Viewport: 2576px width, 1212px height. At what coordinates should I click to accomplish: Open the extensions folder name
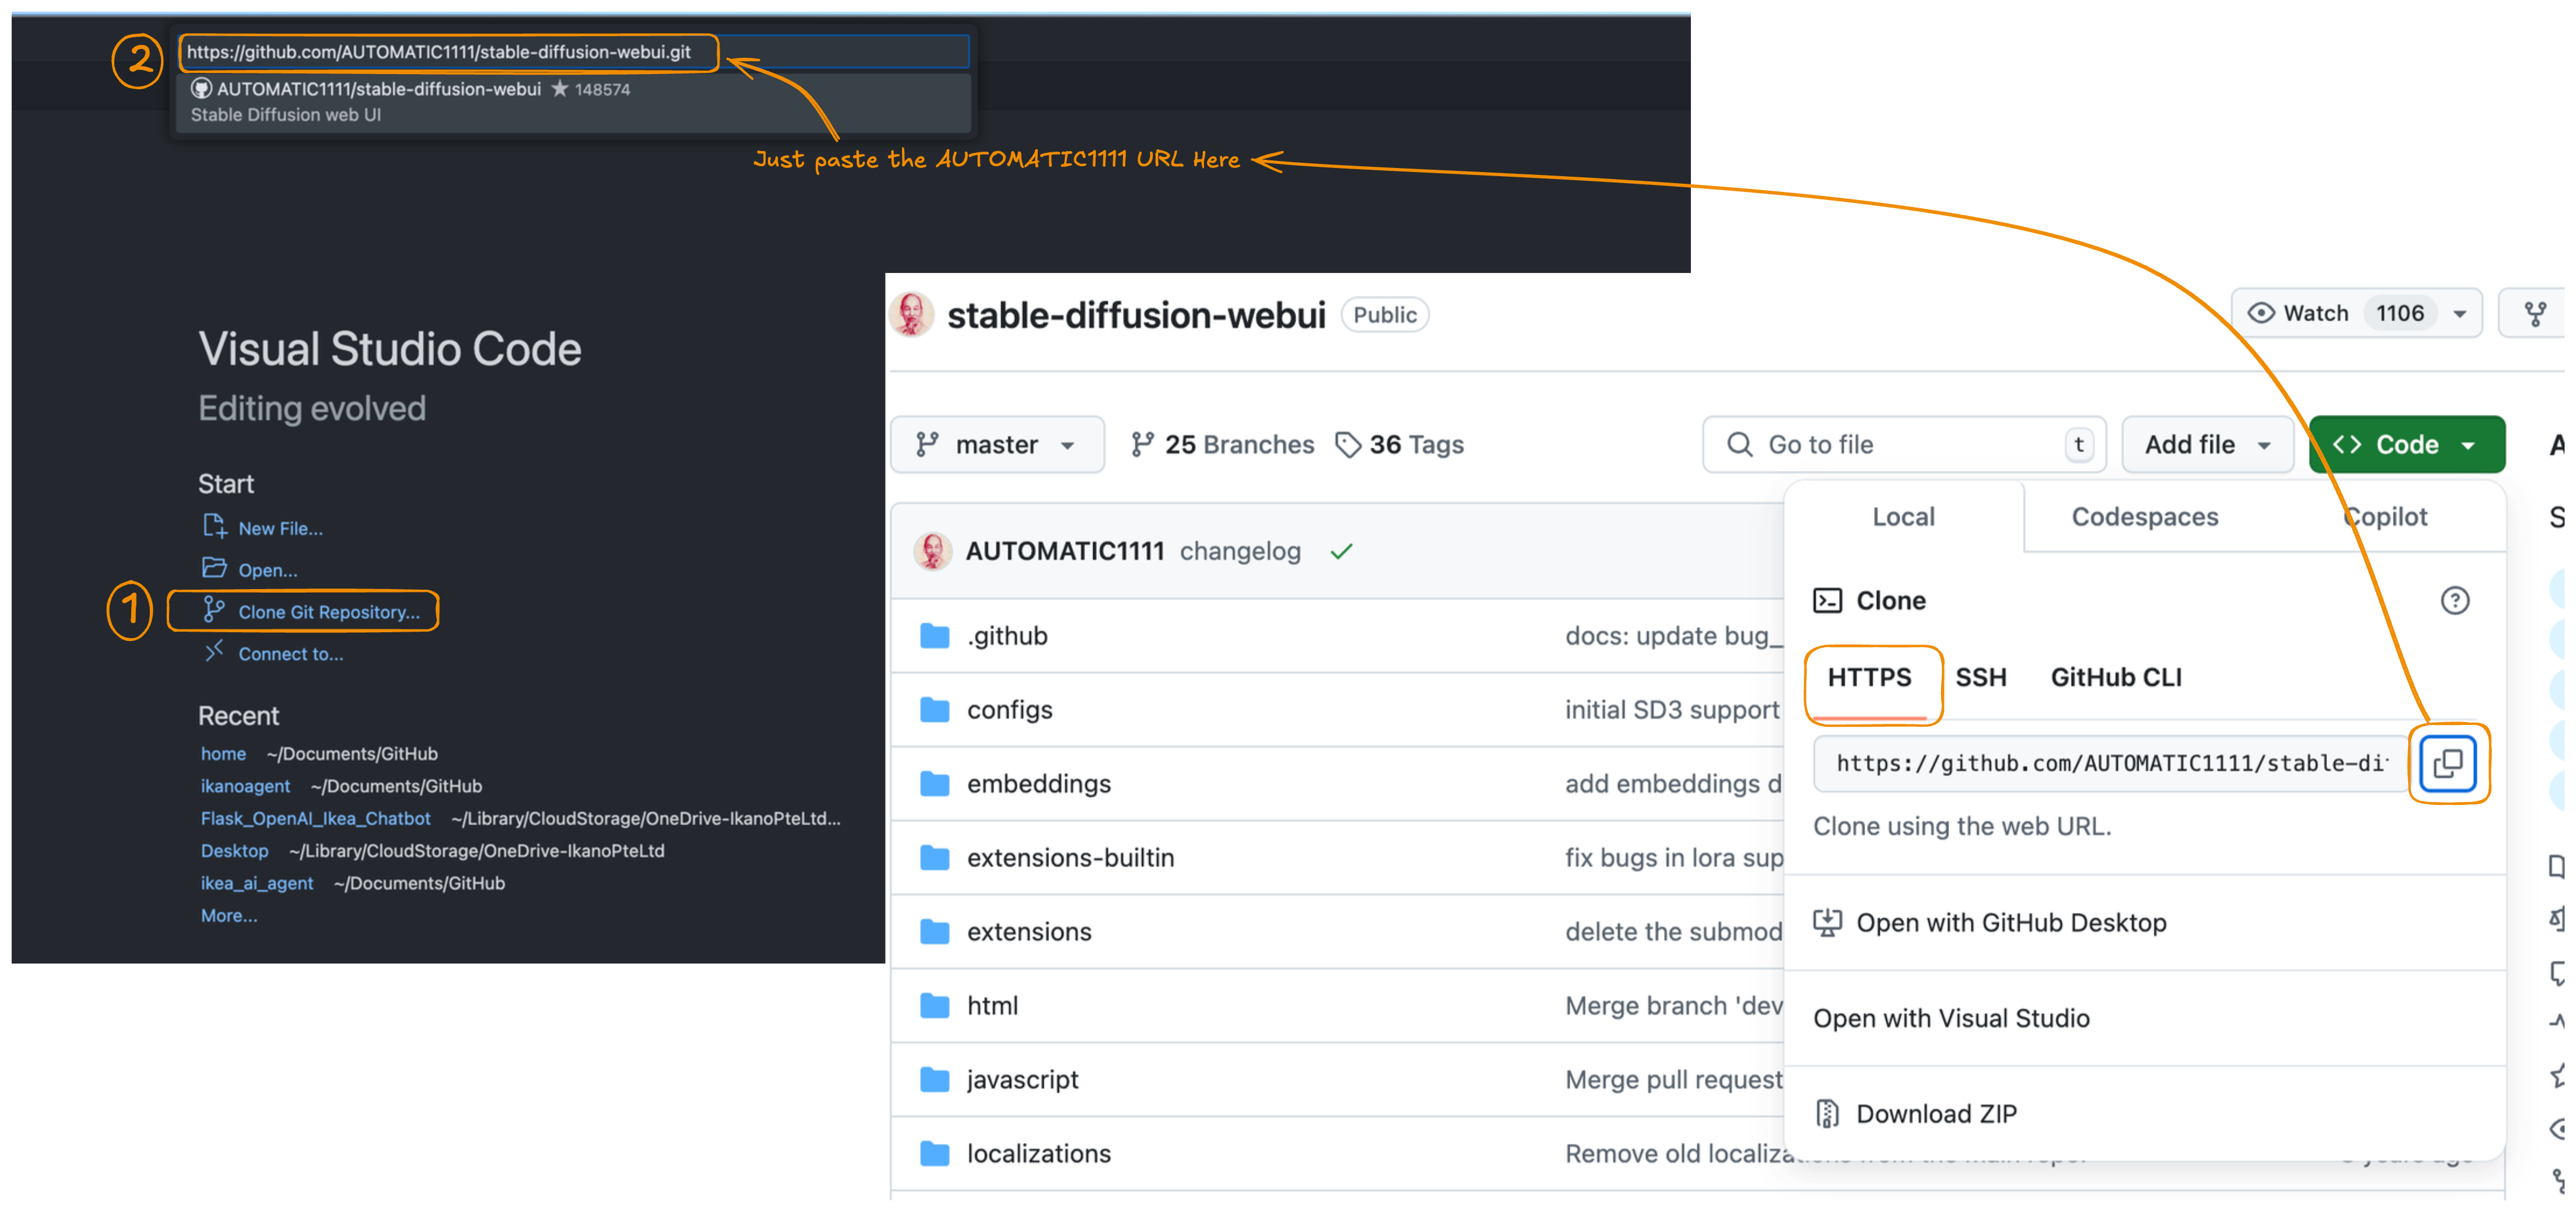(x=1029, y=932)
